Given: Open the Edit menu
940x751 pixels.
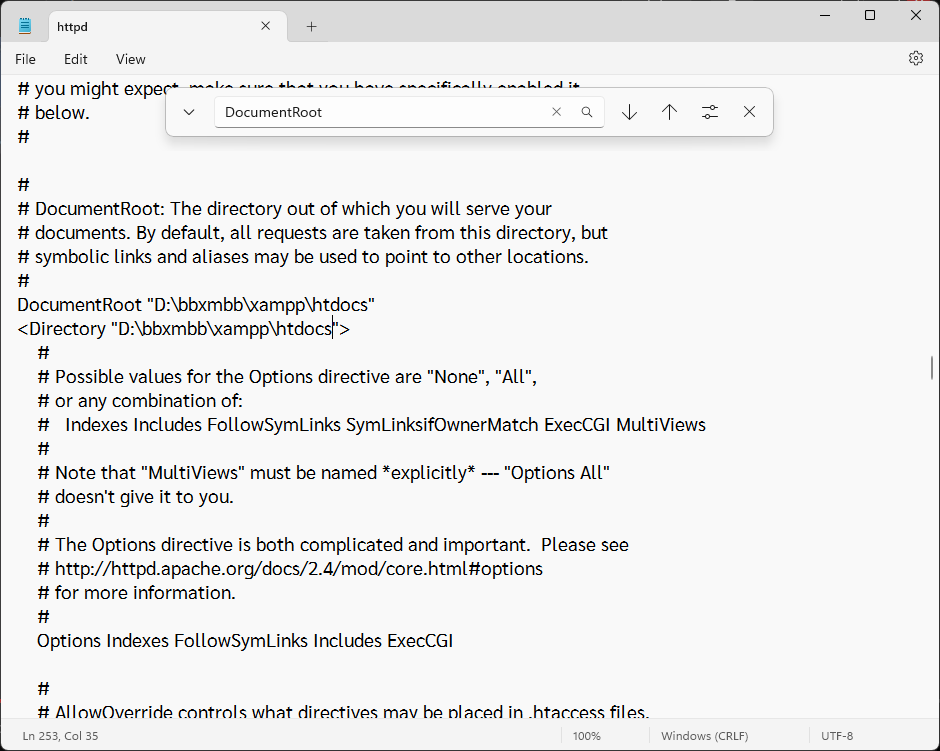Looking at the screenshot, I should click(76, 59).
